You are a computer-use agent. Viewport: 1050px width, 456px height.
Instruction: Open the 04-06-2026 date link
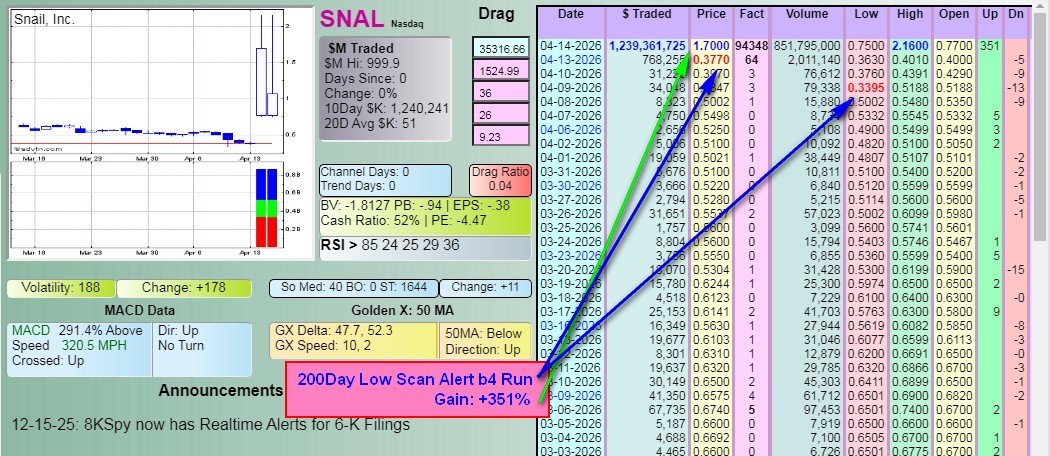point(571,129)
